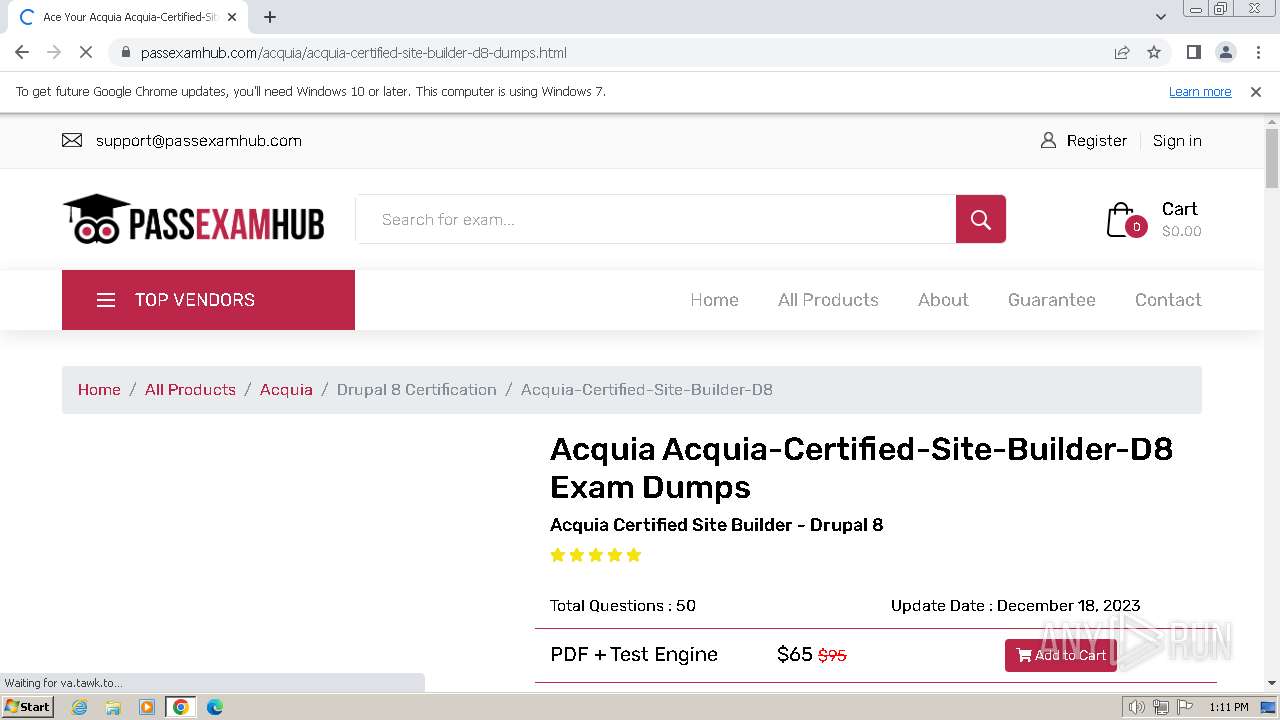
Task: Click the browser back arrow
Action: click(22, 53)
